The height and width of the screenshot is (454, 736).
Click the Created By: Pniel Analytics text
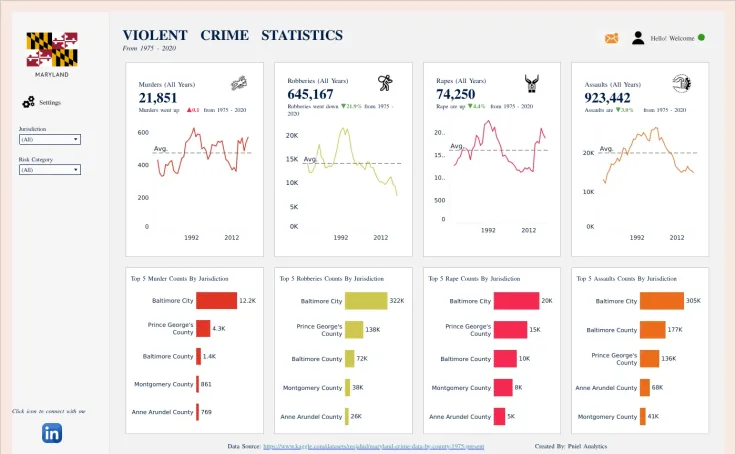tap(571, 446)
